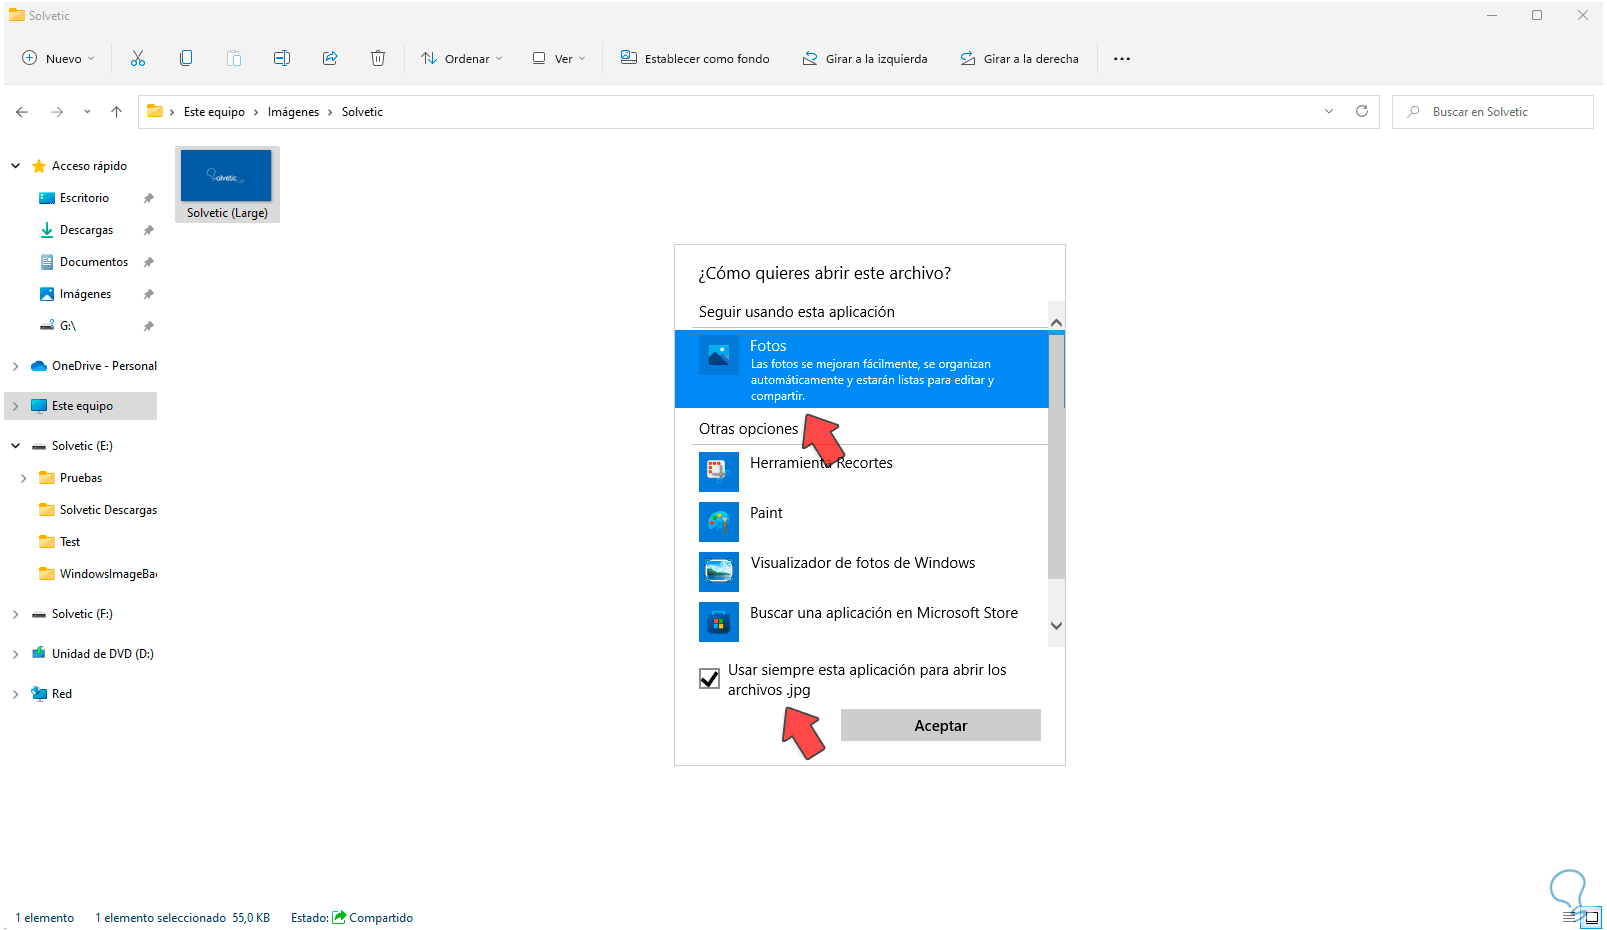
Task: Expand the Red network node
Action: tap(16, 694)
